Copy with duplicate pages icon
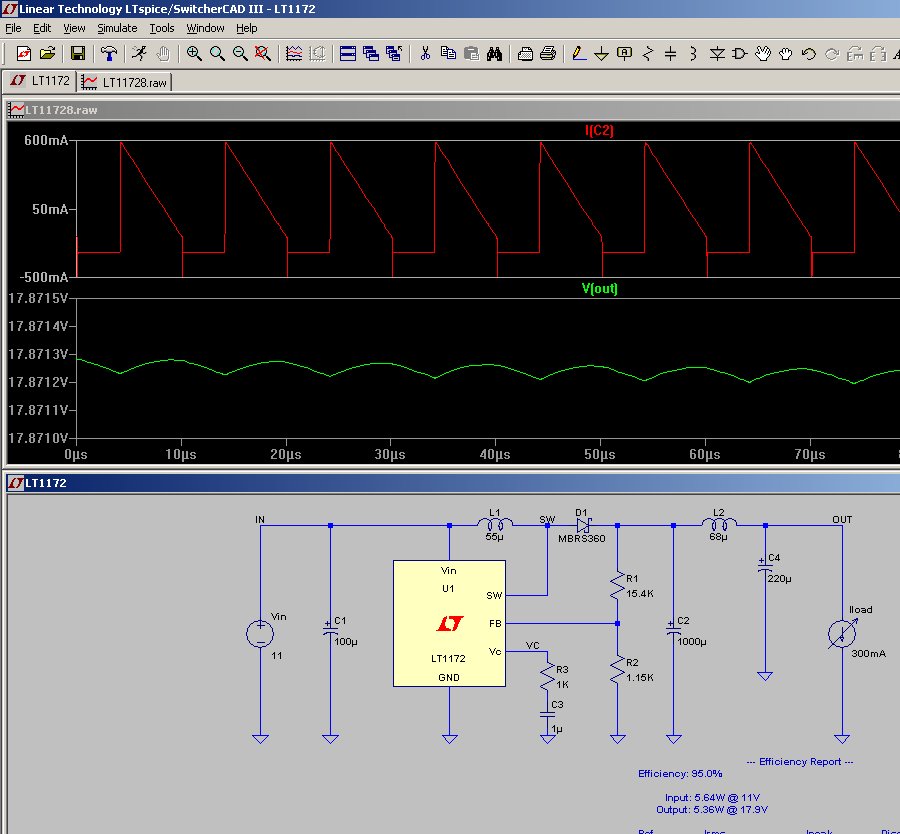Viewport: 900px width, 834px height. (x=448, y=53)
